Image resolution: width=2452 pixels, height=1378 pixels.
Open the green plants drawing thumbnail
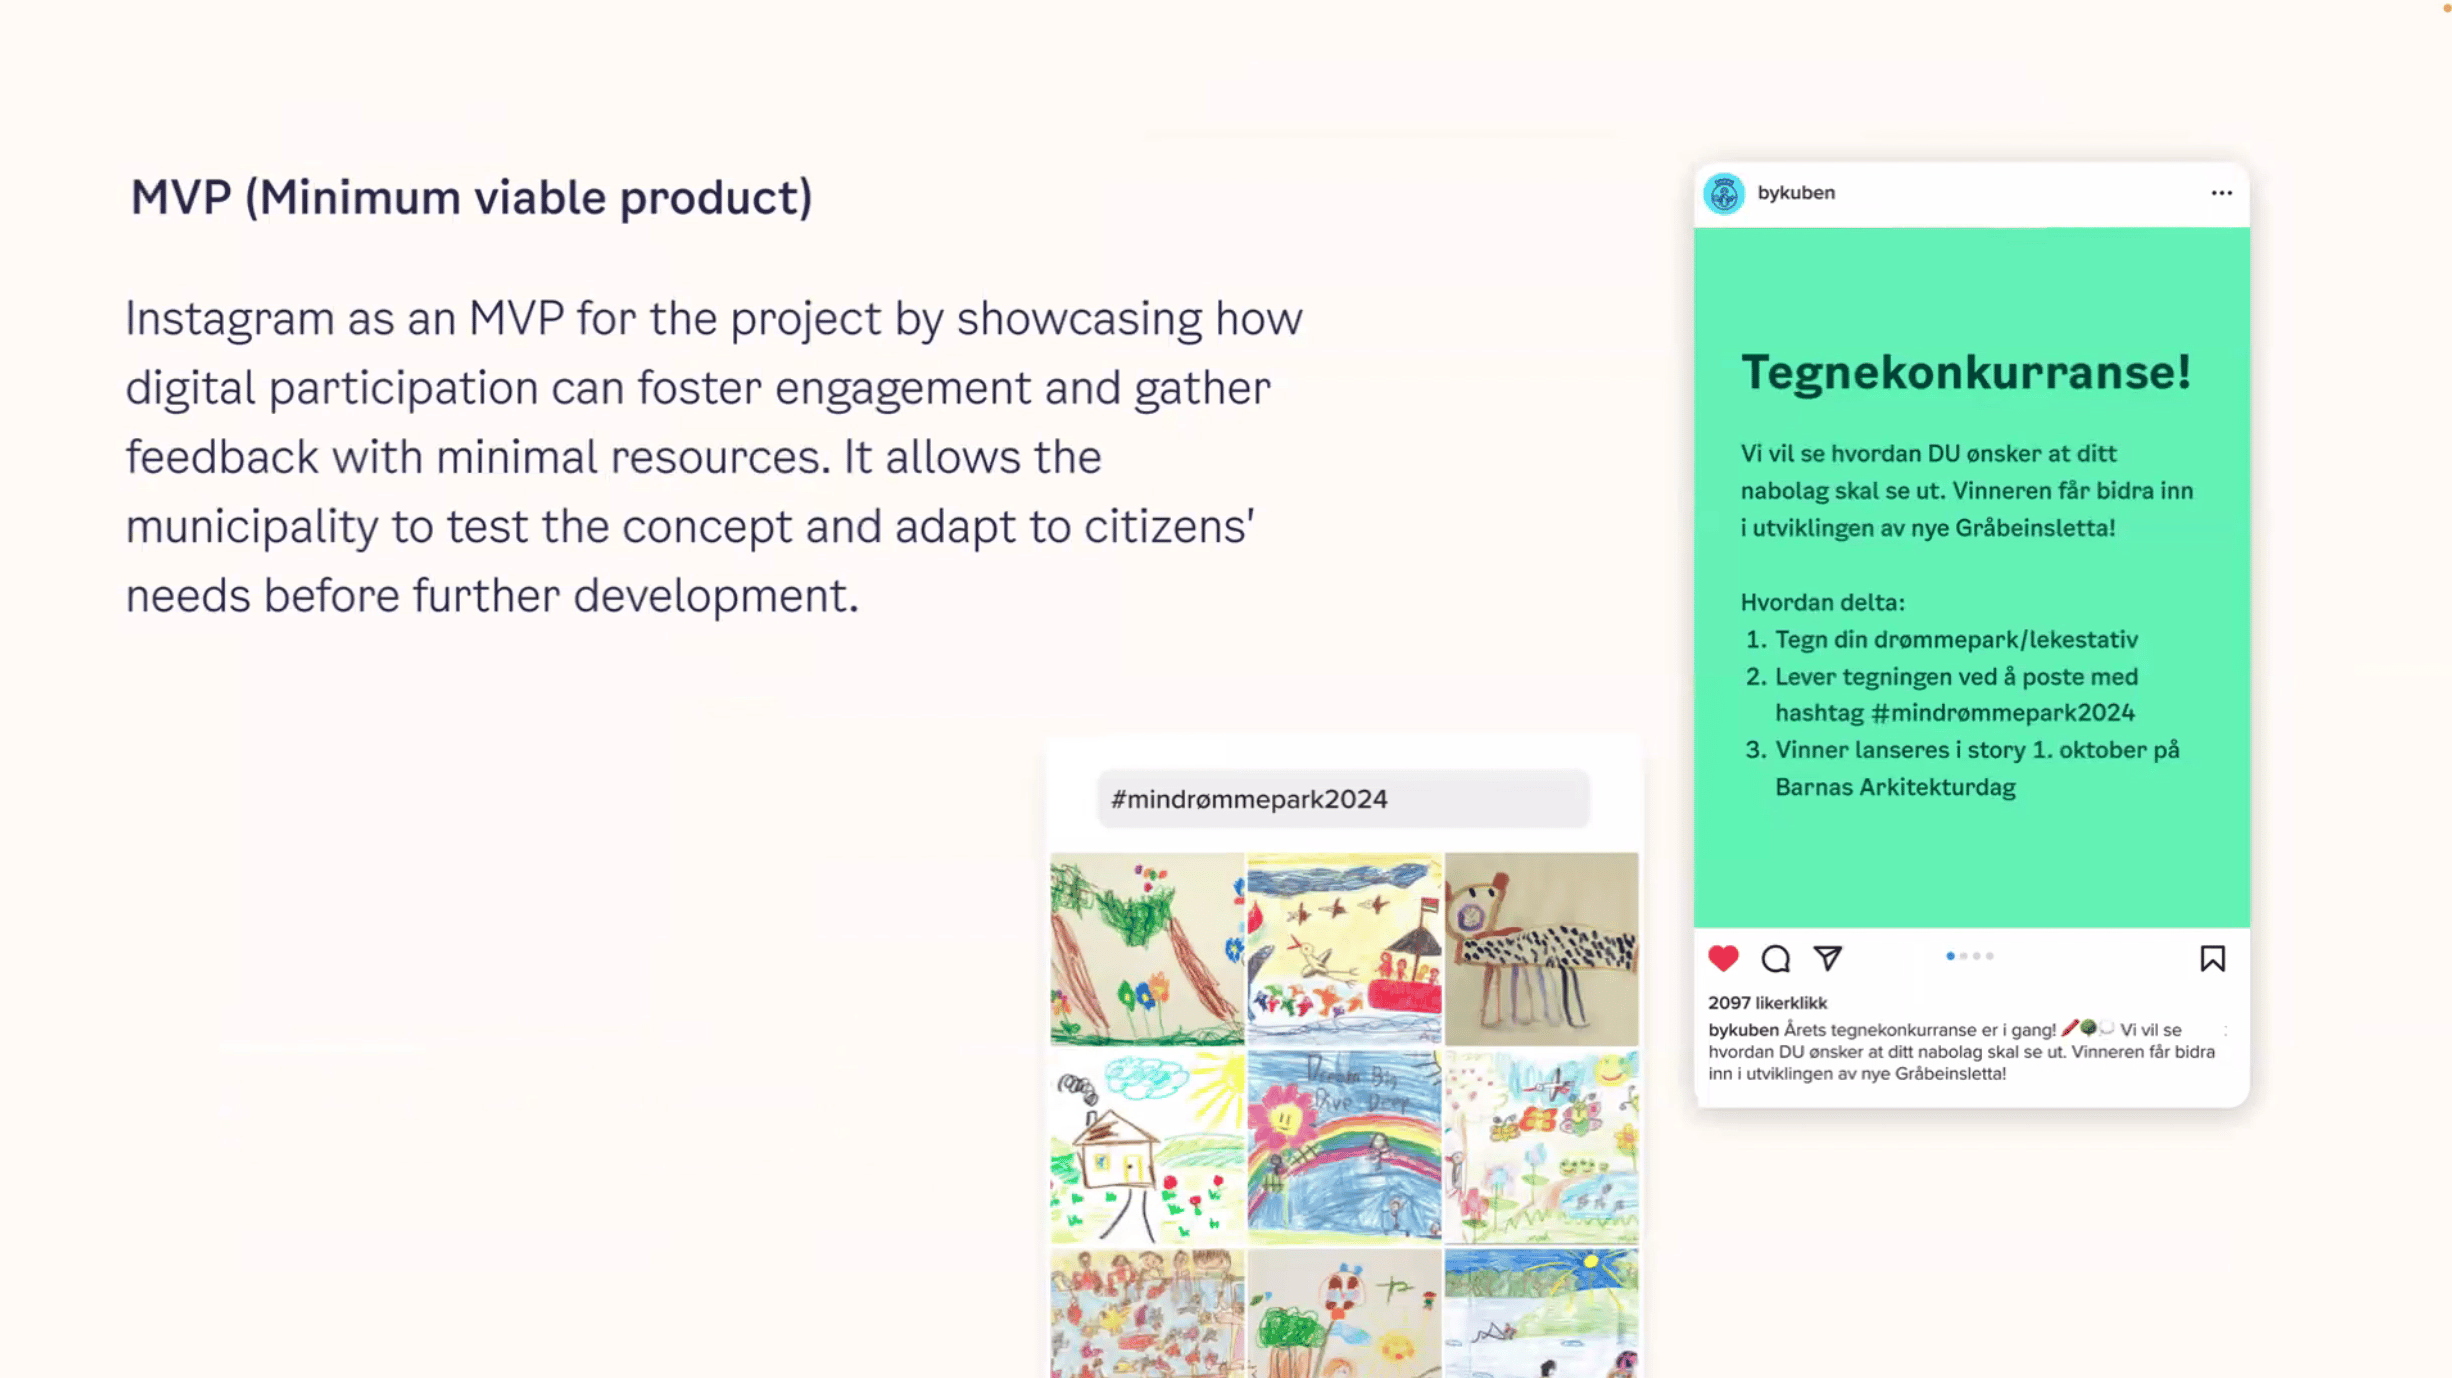tap(1147, 948)
